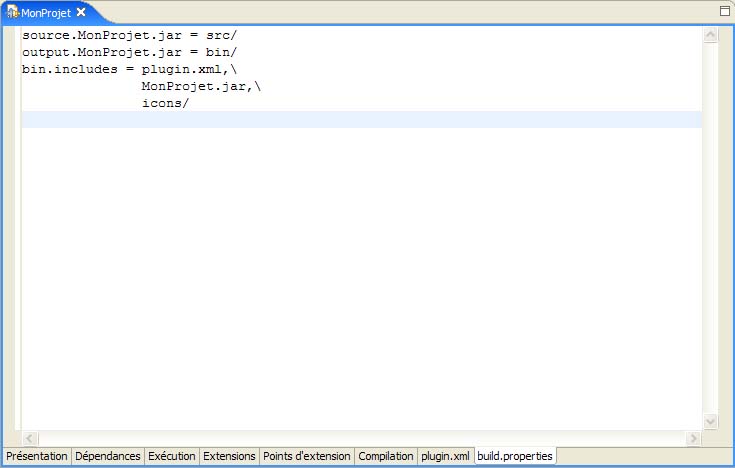Click the plugin icon on MonProjet tab
This screenshot has height=468, width=735.
pos(13,12)
